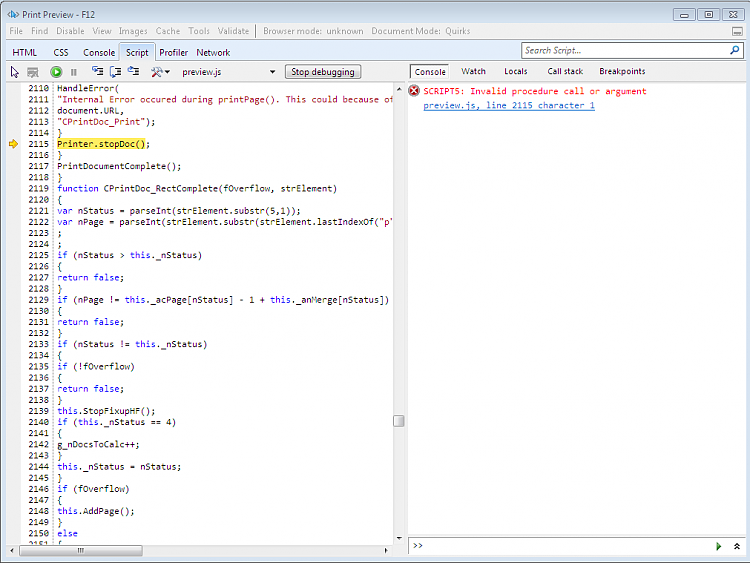750x563 pixels.
Task: Click line number 2125 to set breakpoint
Action: tap(38, 255)
